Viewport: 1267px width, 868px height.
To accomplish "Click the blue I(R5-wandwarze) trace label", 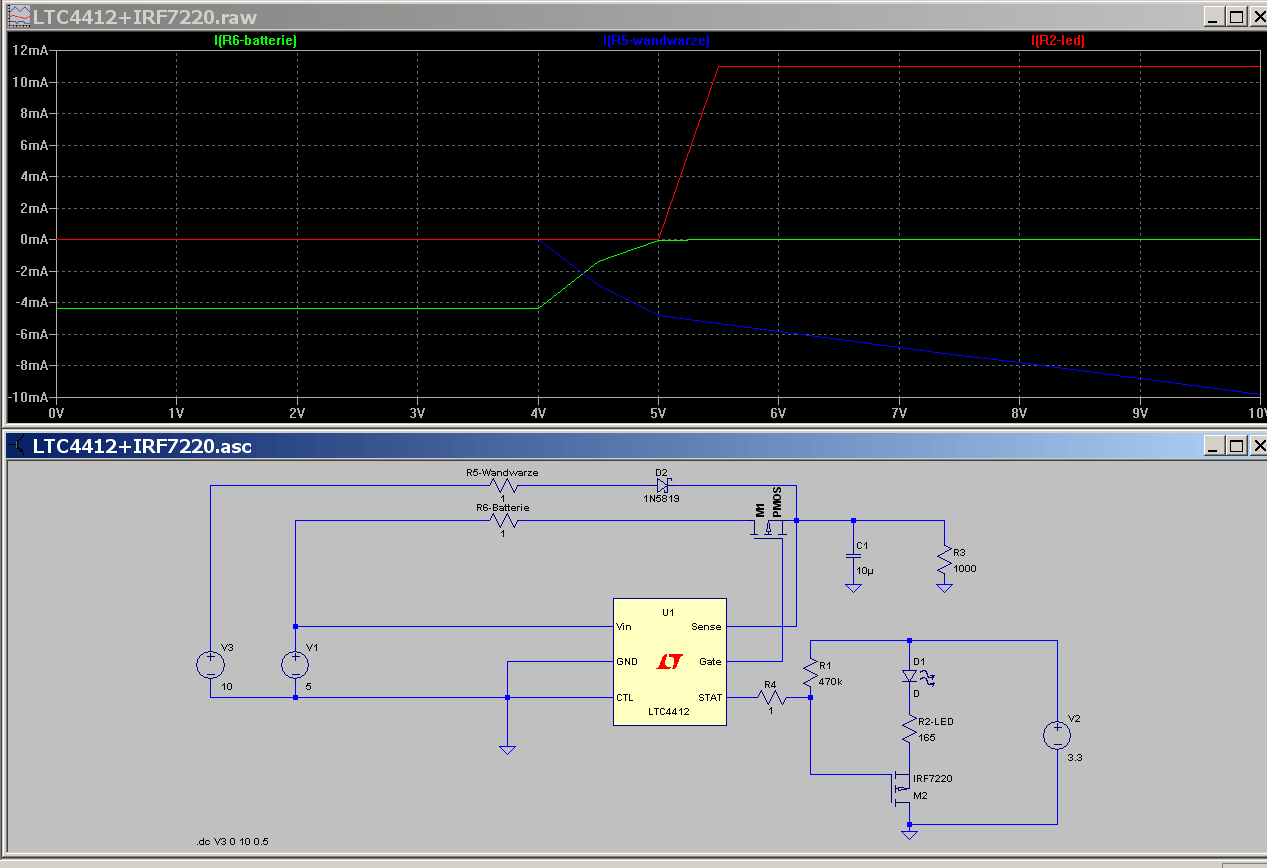I will coord(656,41).
